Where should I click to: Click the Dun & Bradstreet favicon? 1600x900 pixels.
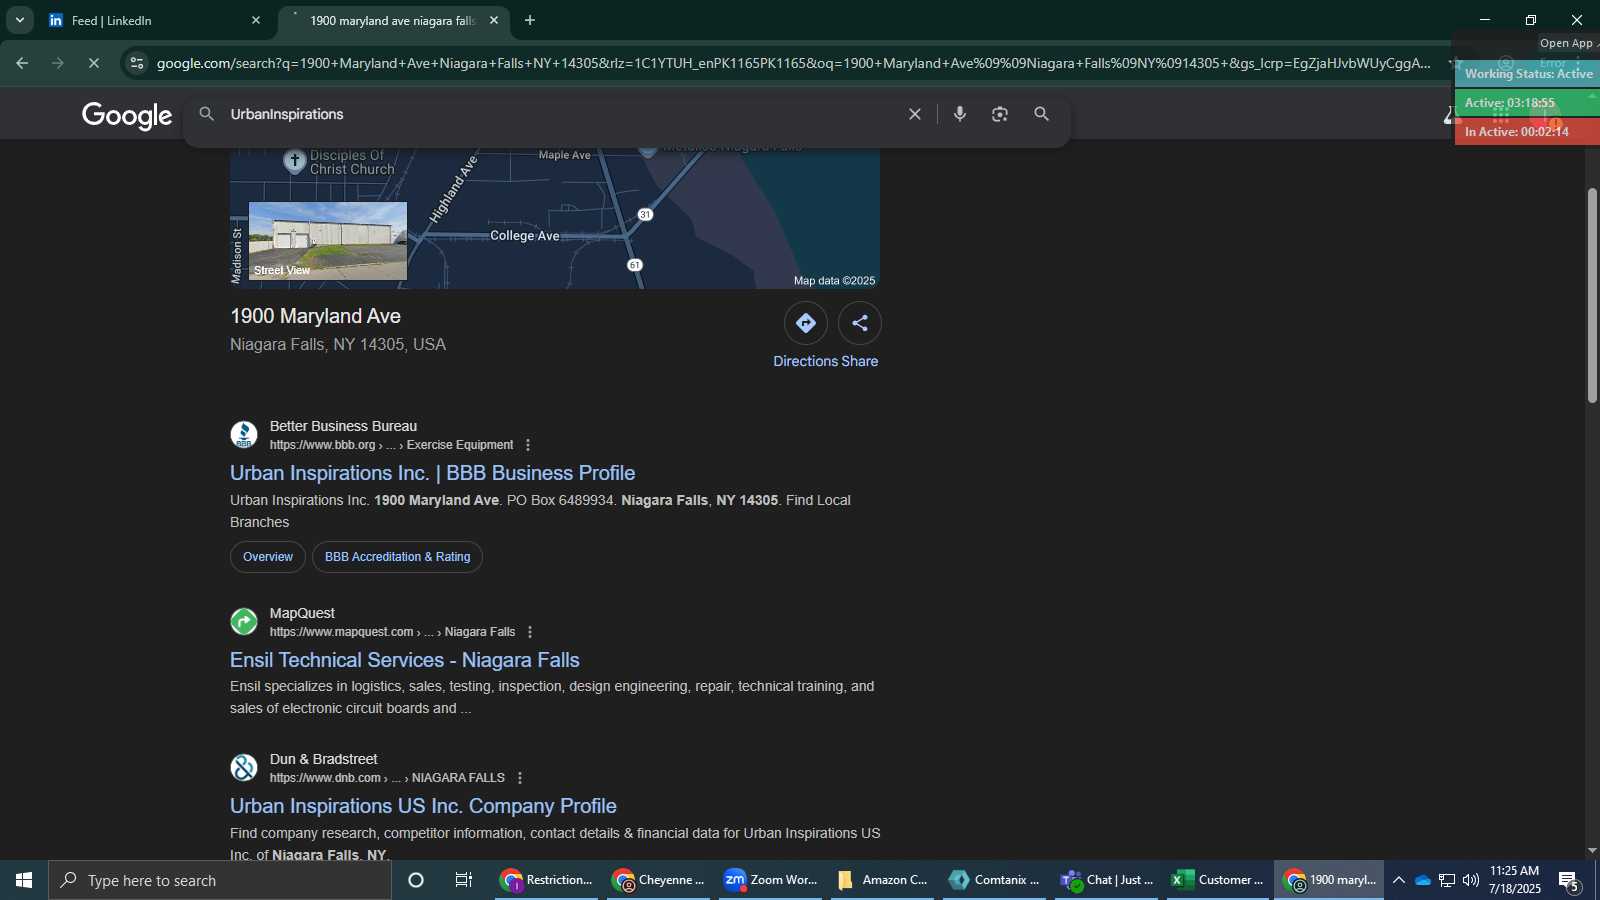pos(244,768)
